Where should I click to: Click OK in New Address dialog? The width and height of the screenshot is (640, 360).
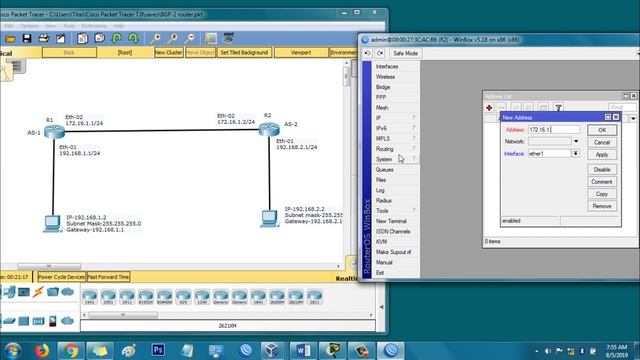click(x=602, y=130)
